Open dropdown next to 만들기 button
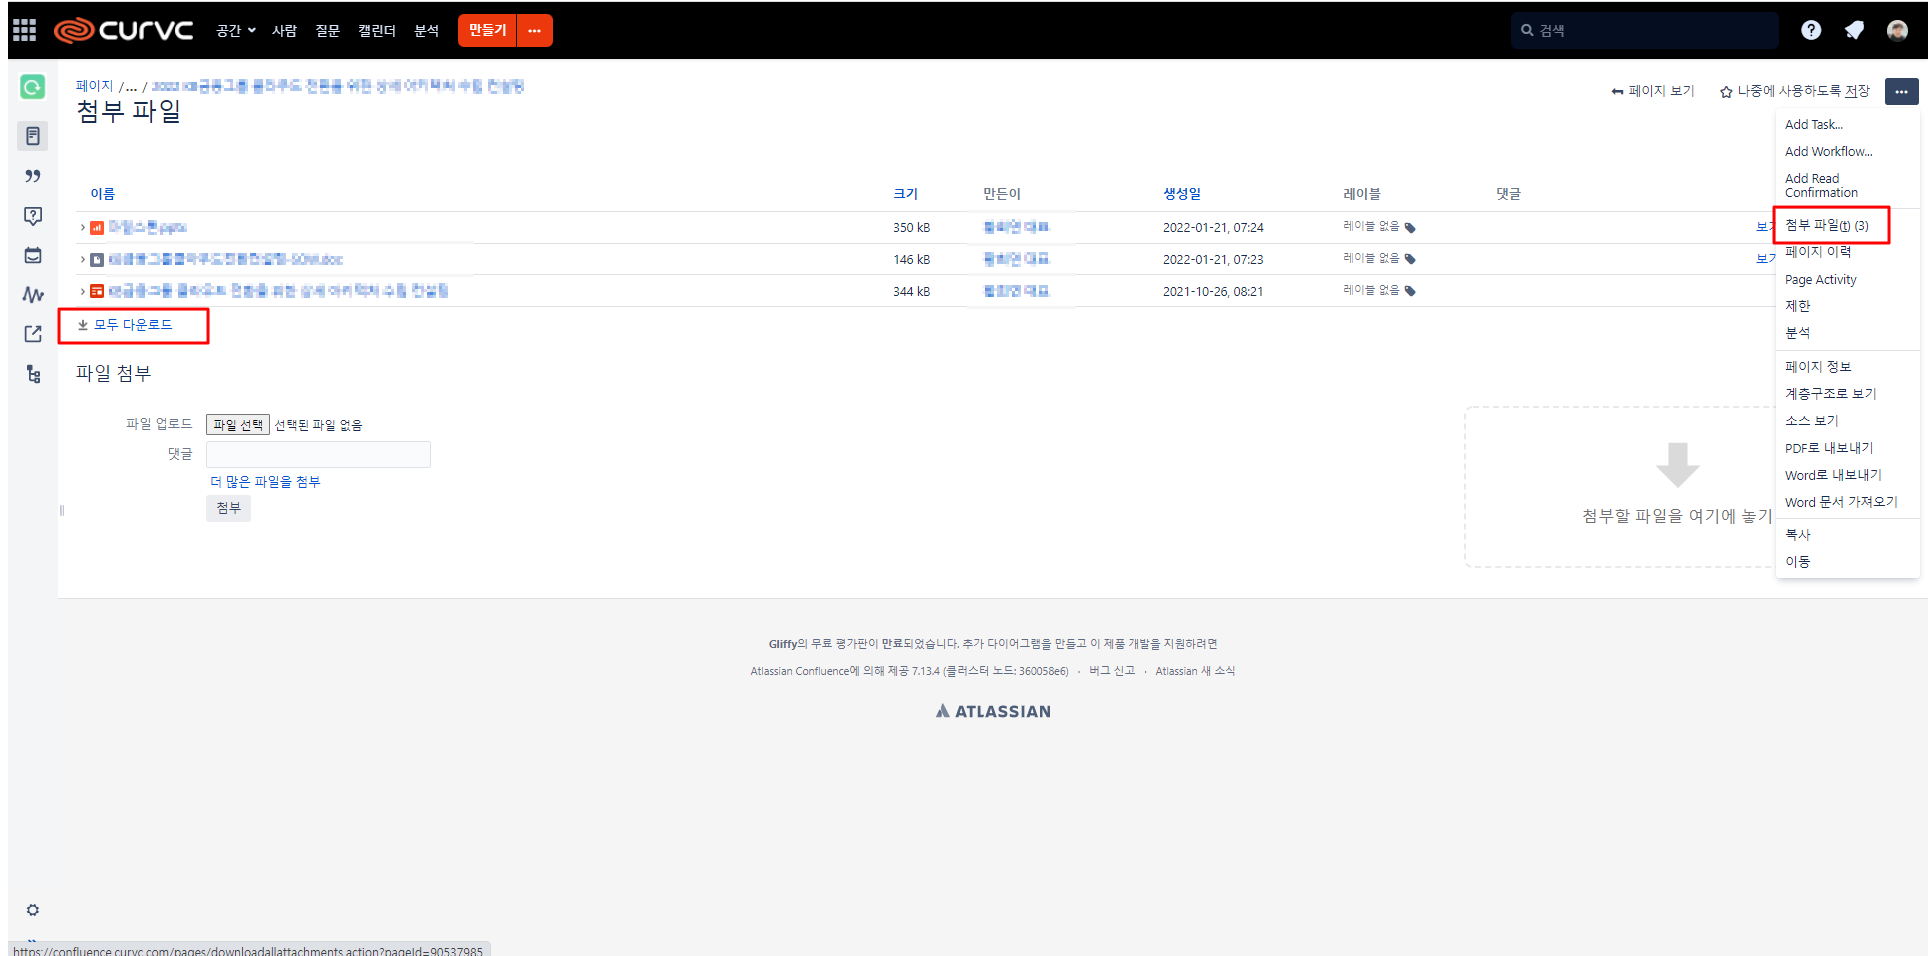This screenshot has height=956, width=1928. point(535,31)
